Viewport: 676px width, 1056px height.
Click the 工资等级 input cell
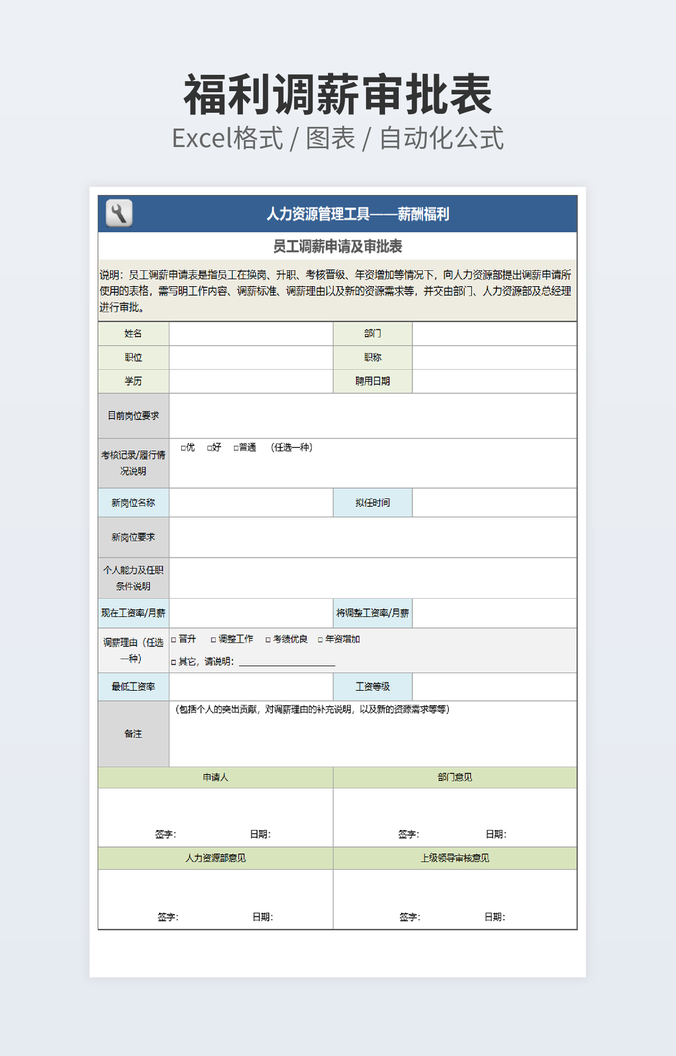tap(494, 687)
